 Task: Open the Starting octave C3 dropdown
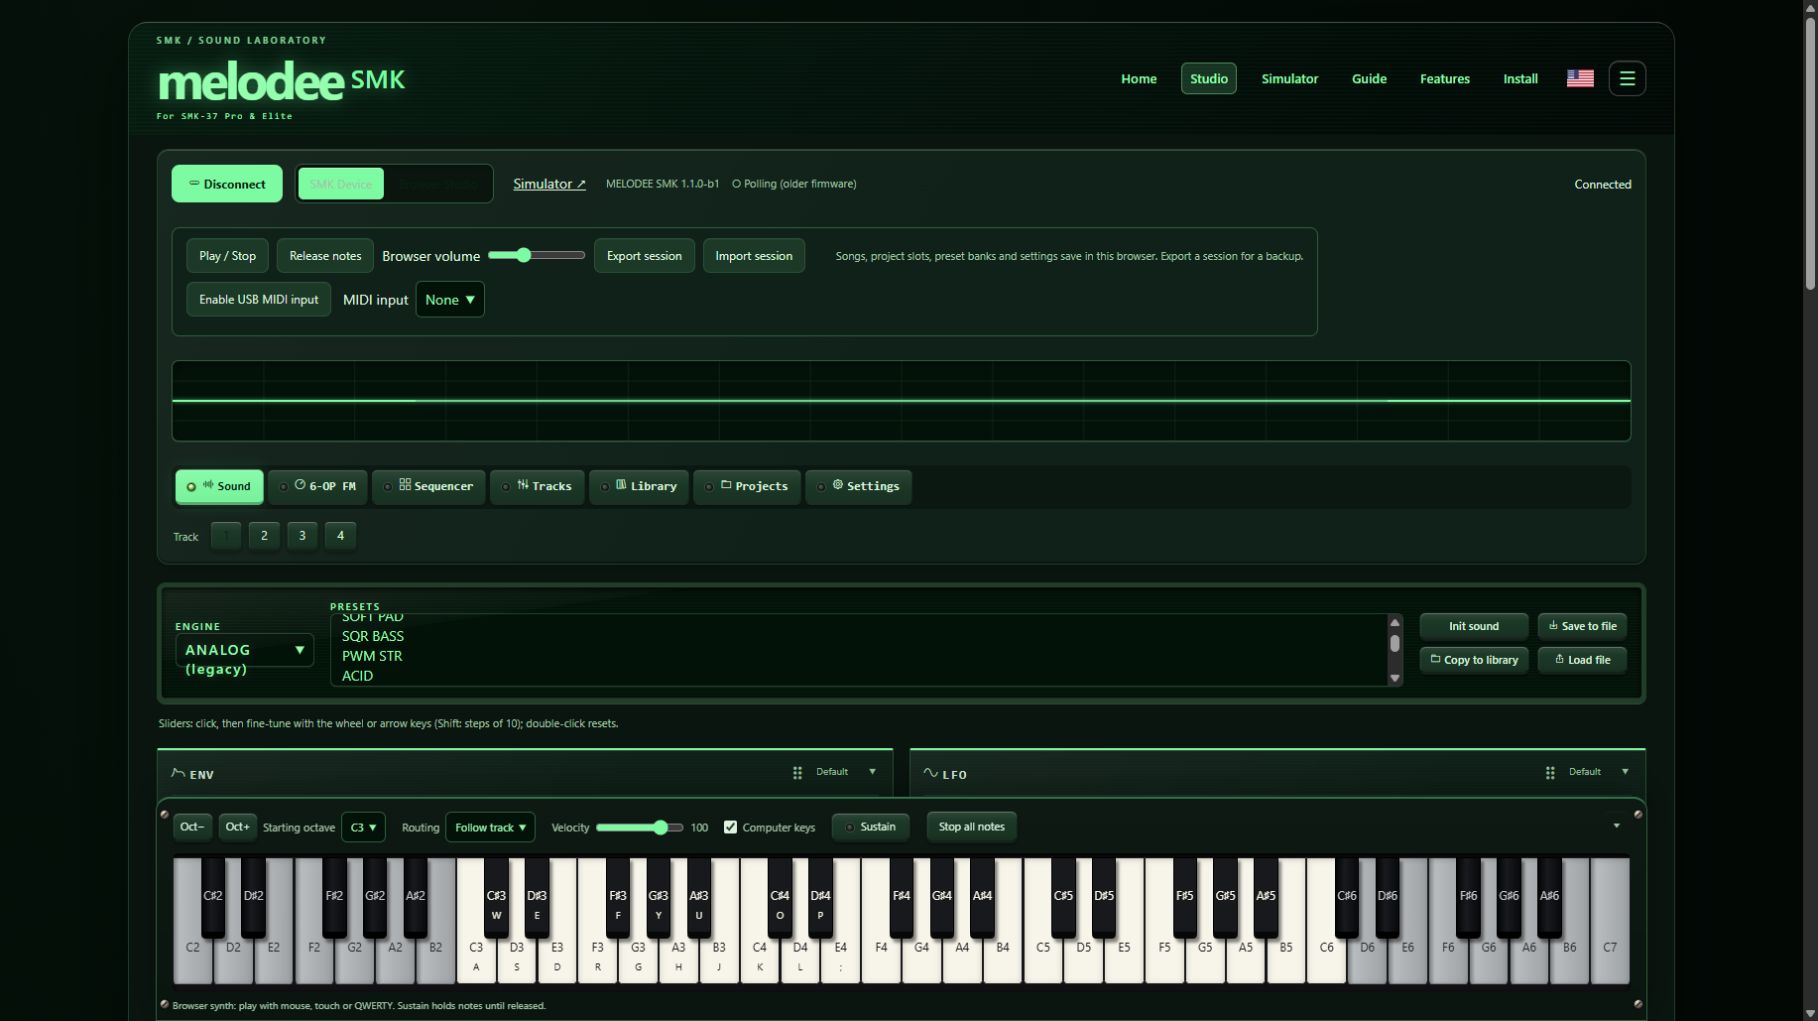pyautogui.click(x=363, y=828)
